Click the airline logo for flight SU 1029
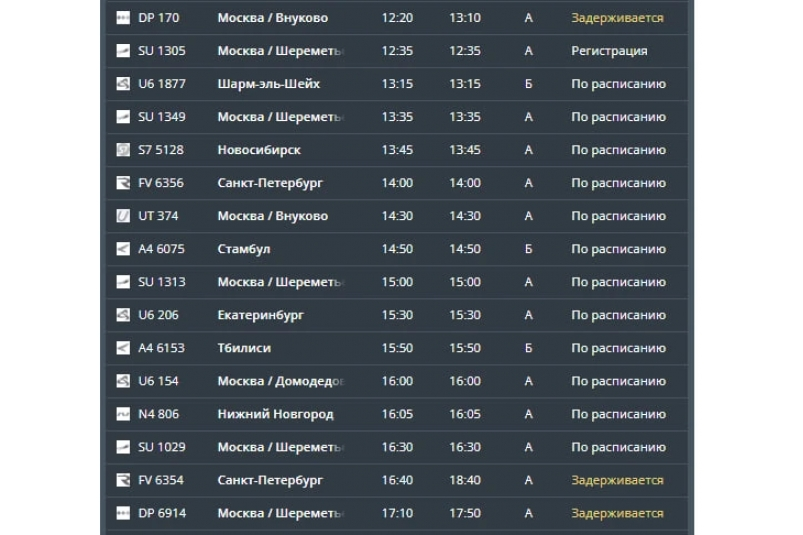The image size is (803, 535). [123, 447]
